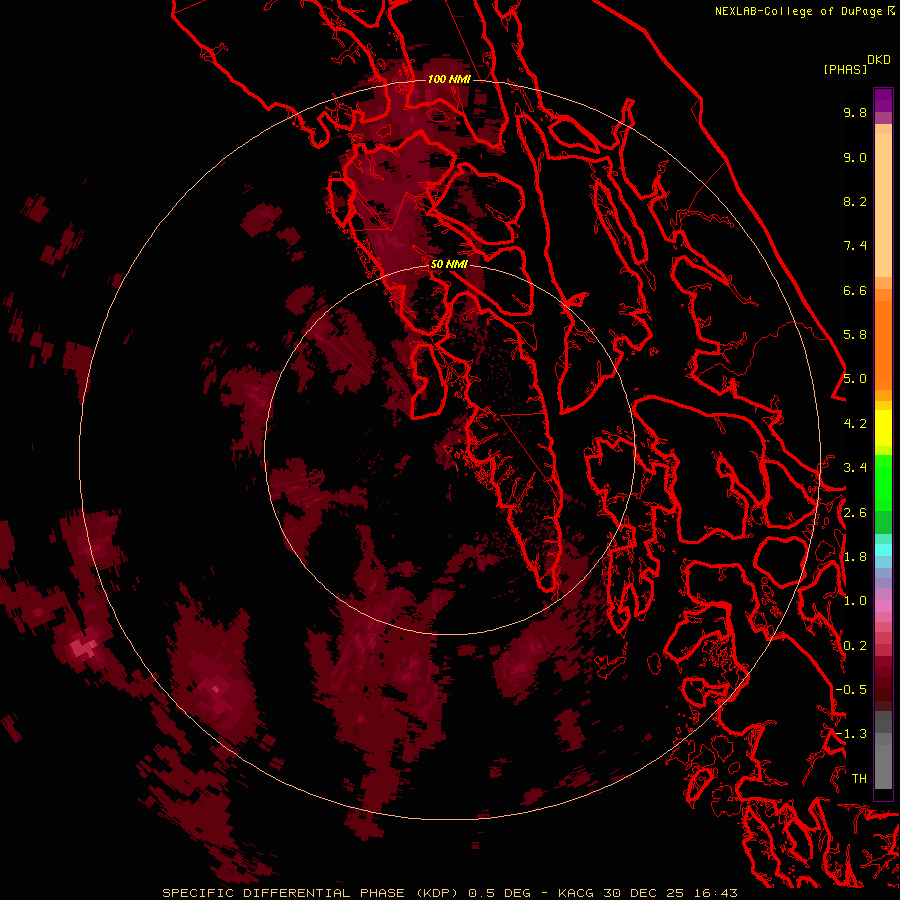Click the 9.0 scale value
The image size is (900, 900).
click(855, 158)
